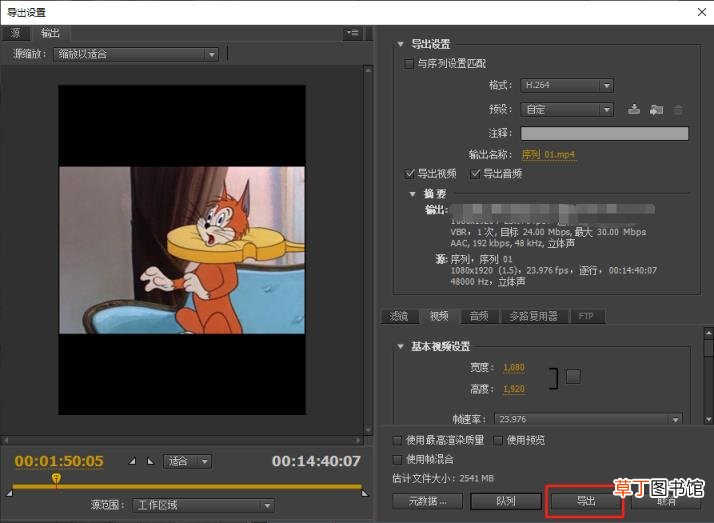Collapse the 基本视频设置 section

(400, 346)
